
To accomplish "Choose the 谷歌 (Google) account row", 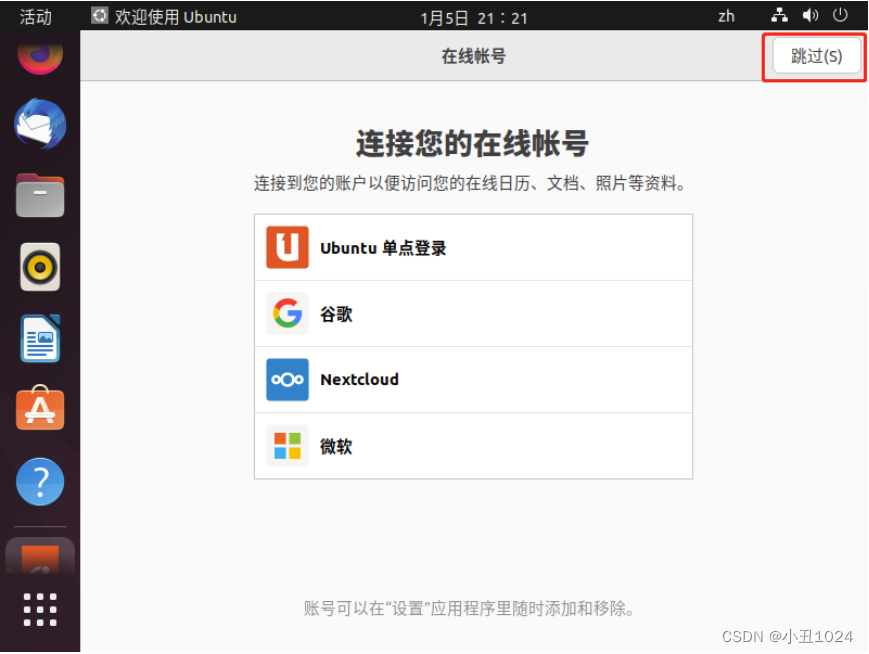I will click(473, 314).
